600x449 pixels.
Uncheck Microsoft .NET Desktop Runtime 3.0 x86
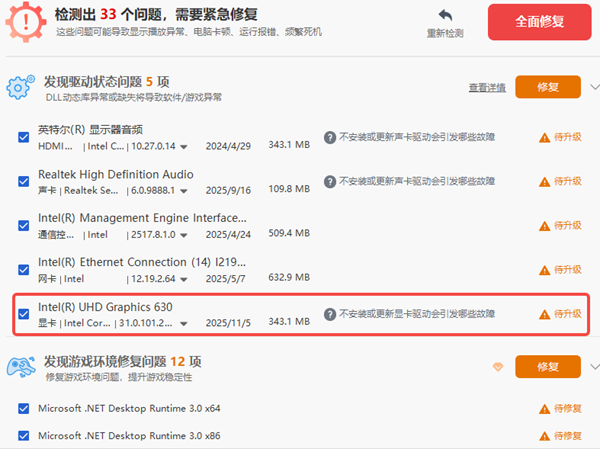pyautogui.click(x=24, y=436)
